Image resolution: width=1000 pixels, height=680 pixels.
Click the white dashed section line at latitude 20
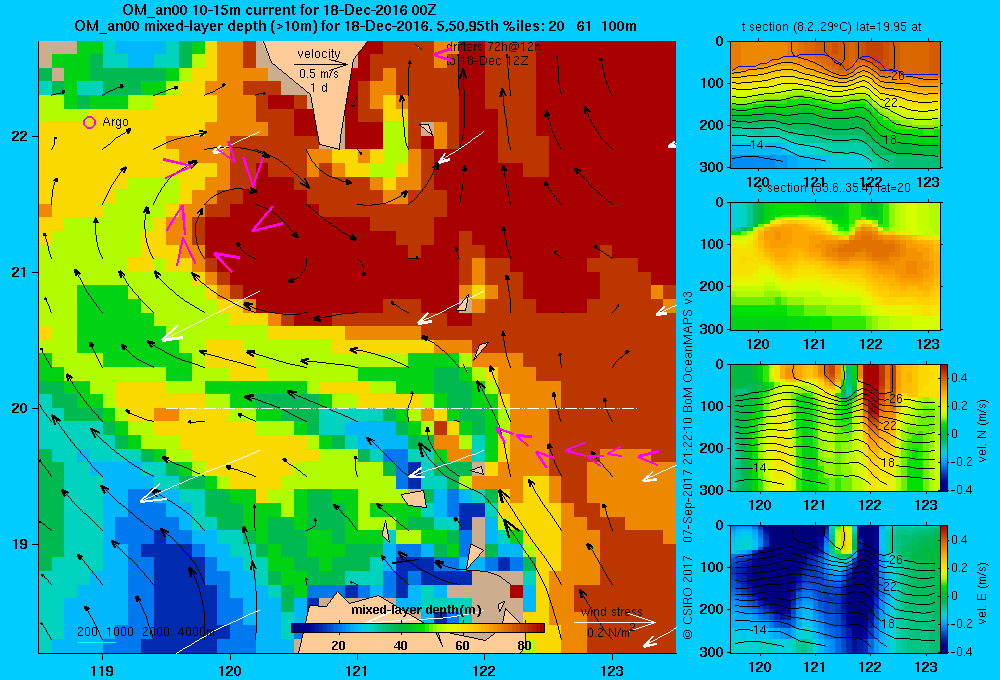tap(401, 408)
